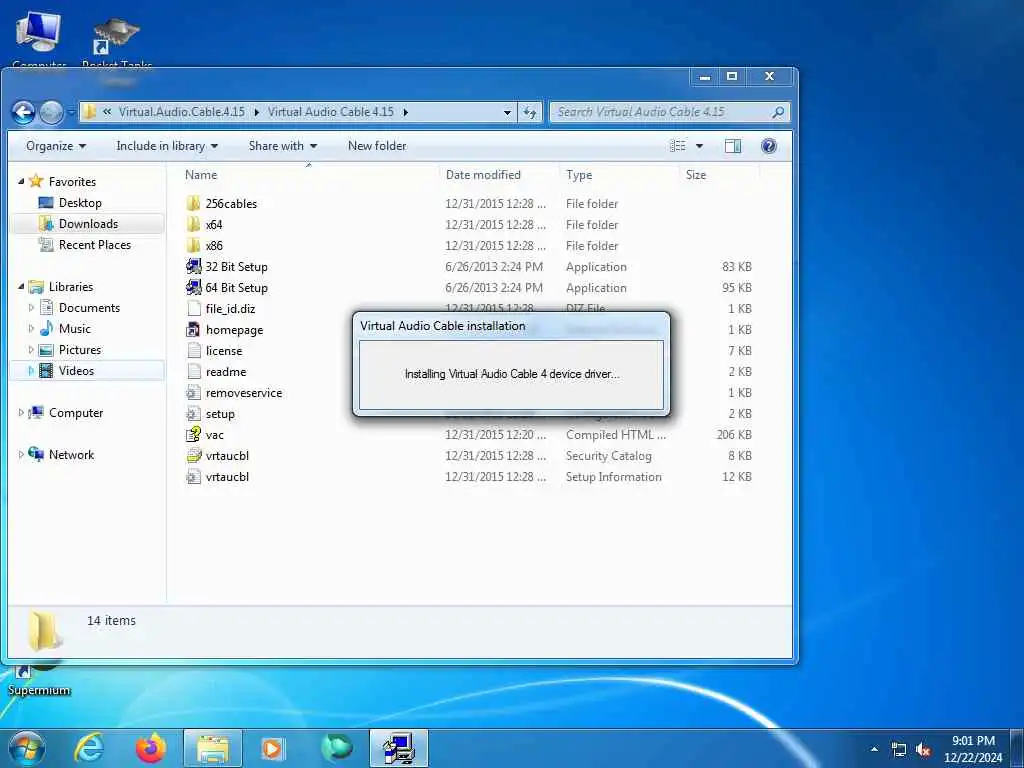The height and width of the screenshot is (768, 1024).
Task: Open the Organize dropdown menu
Action: [x=56, y=146]
